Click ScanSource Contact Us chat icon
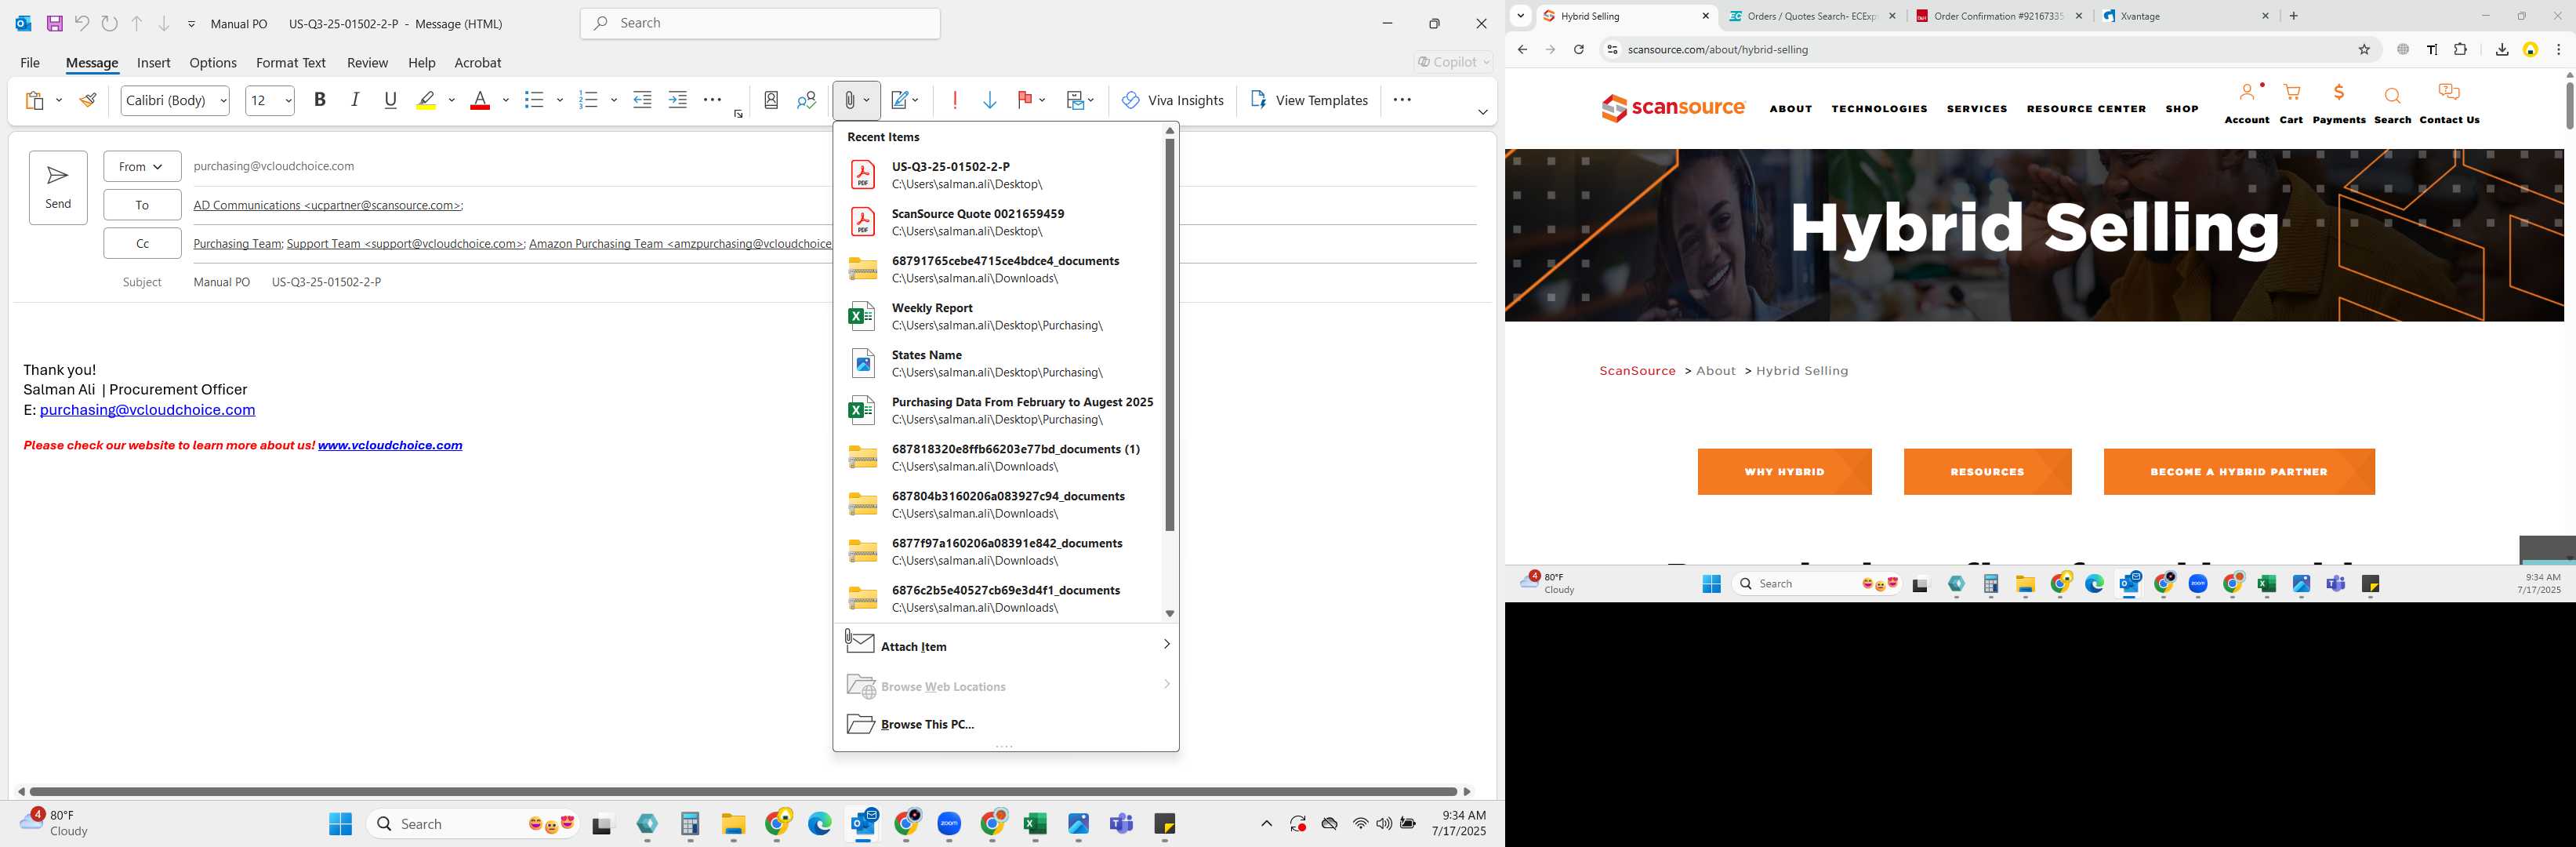The width and height of the screenshot is (2576, 847). [2449, 93]
